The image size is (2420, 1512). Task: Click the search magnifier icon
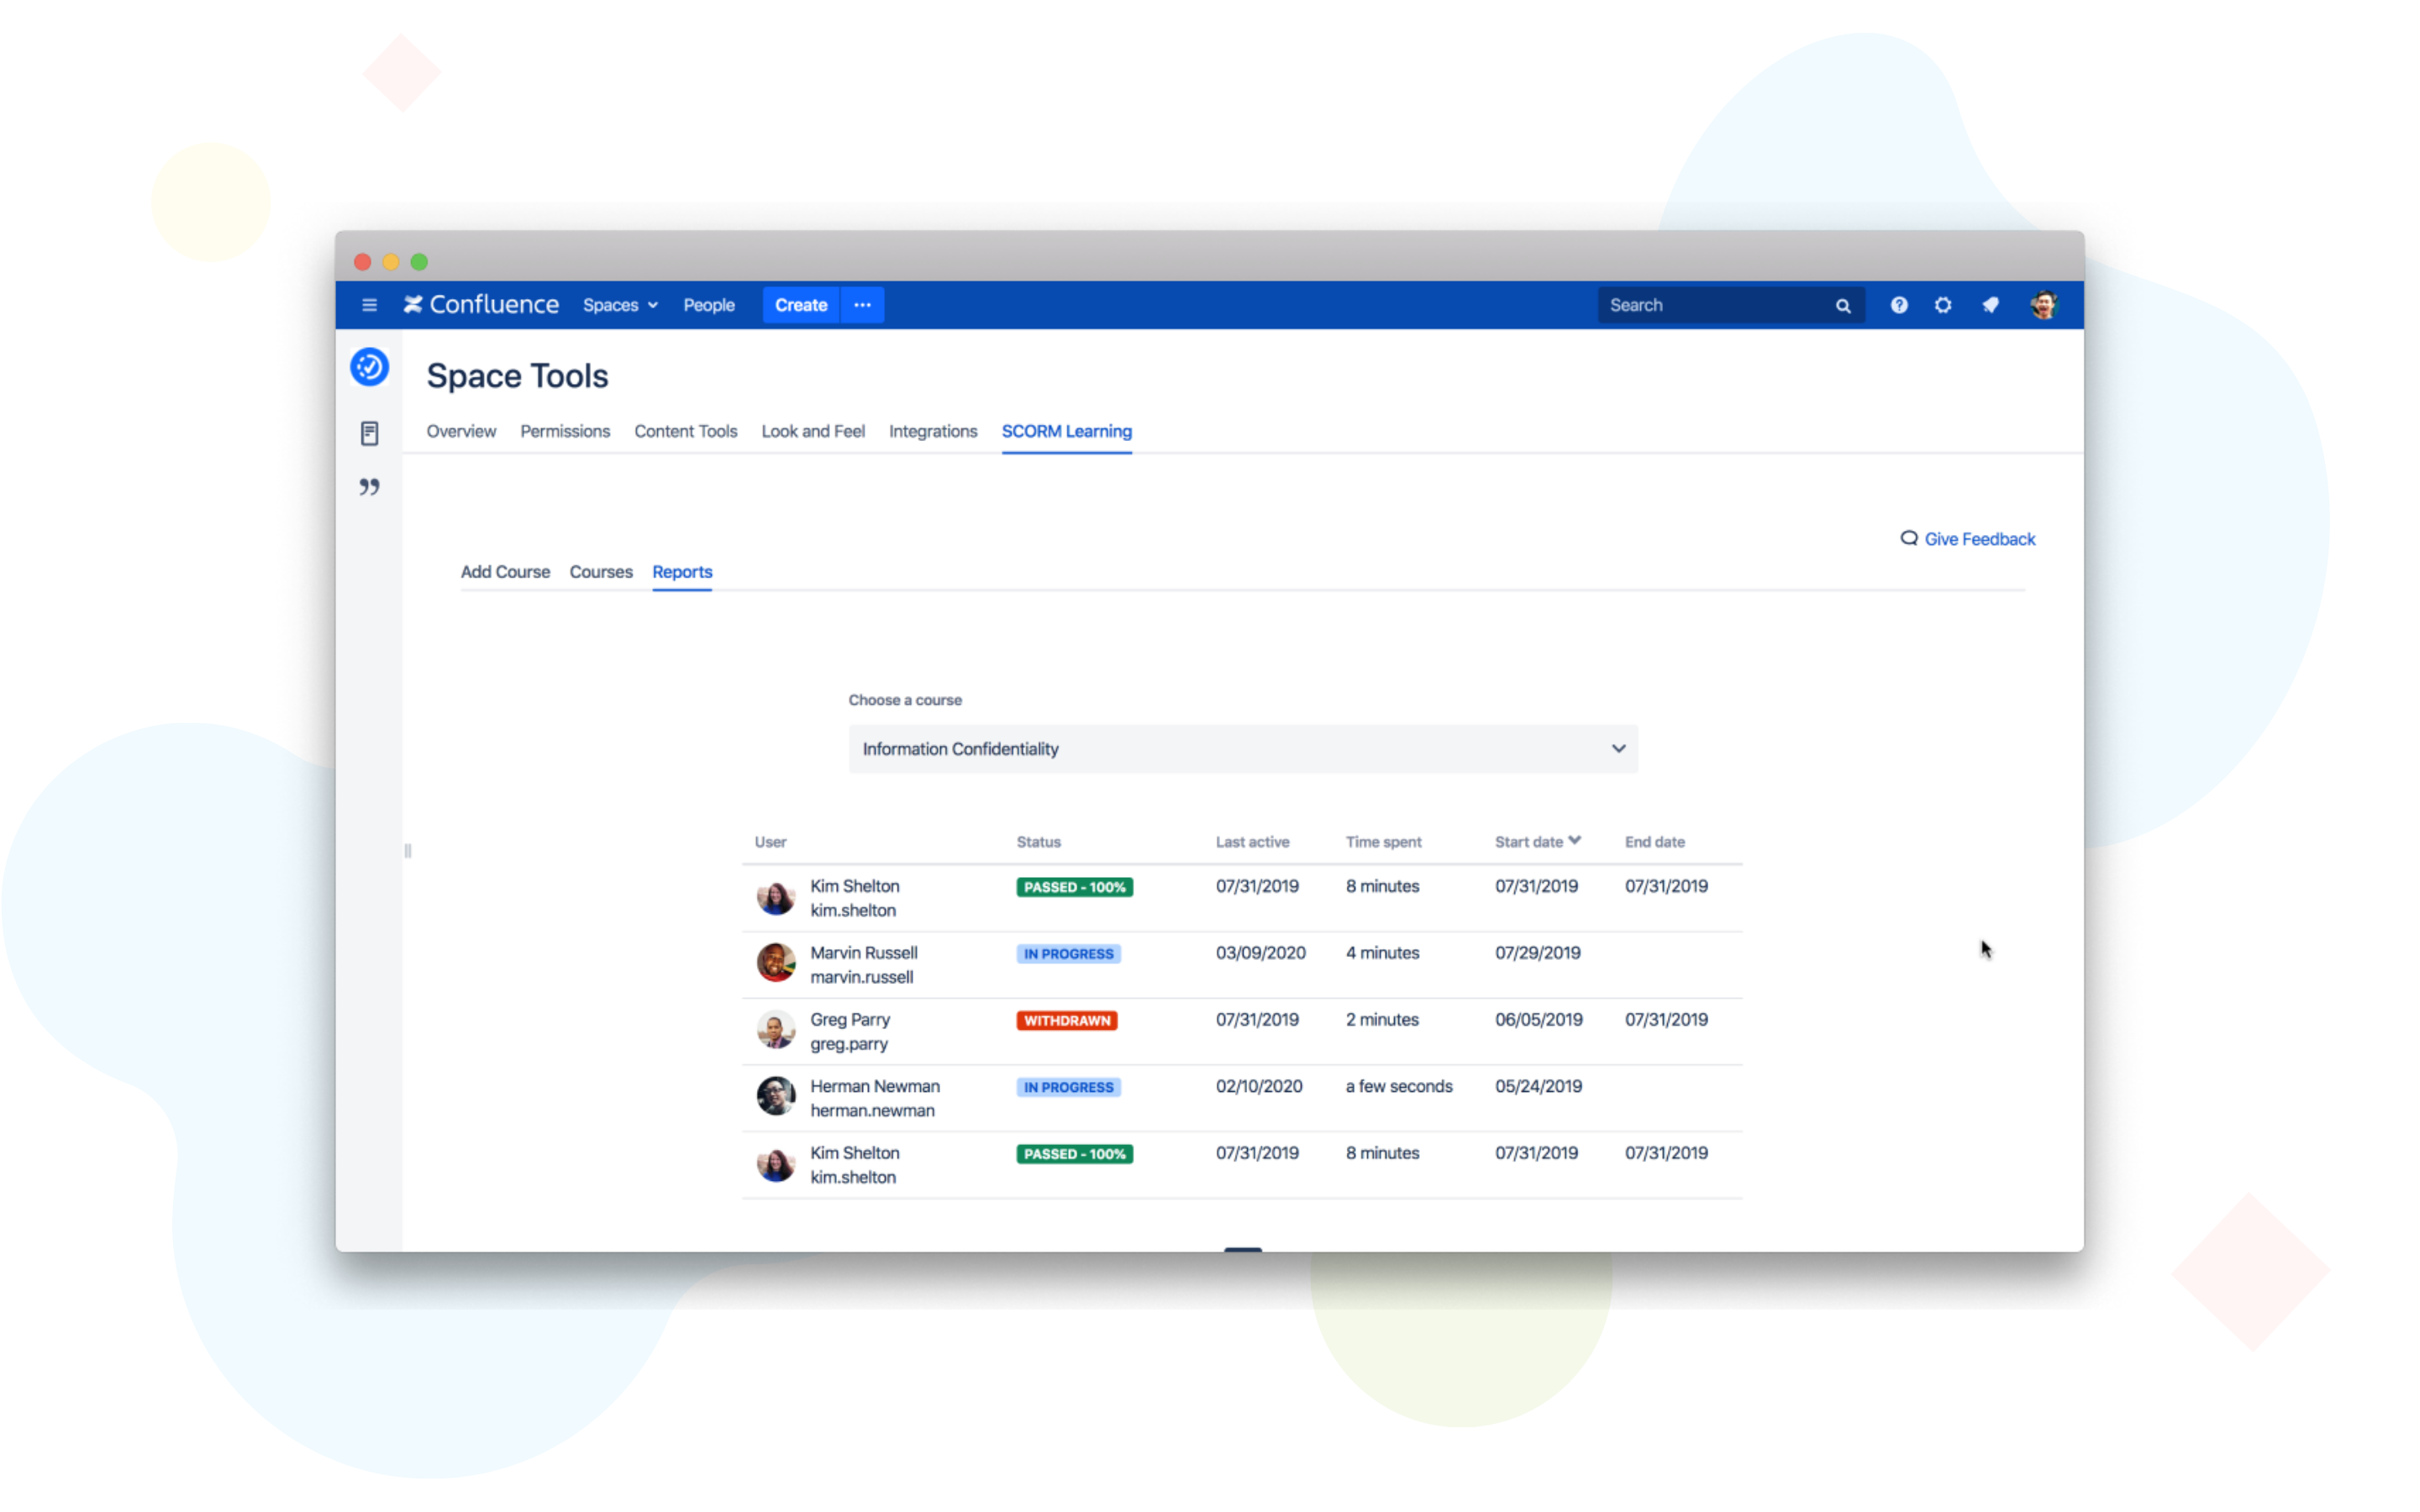pyautogui.click(x=1842, y=306)
